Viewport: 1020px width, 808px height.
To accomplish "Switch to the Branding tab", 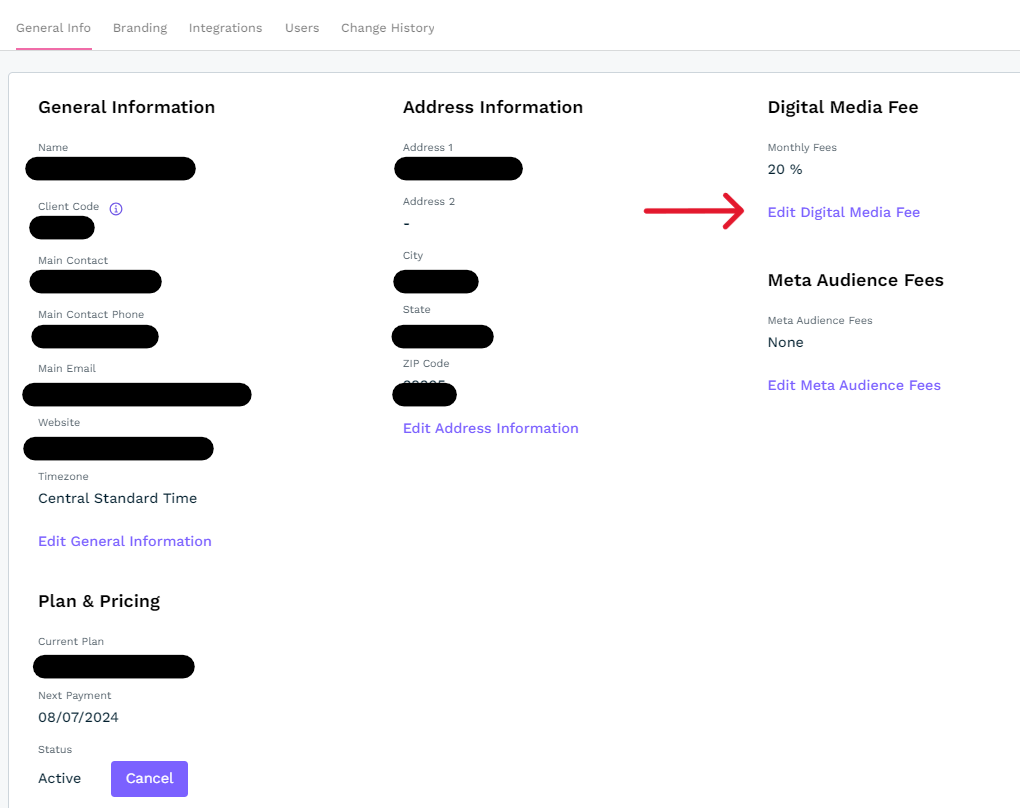I will coord(140,28).
